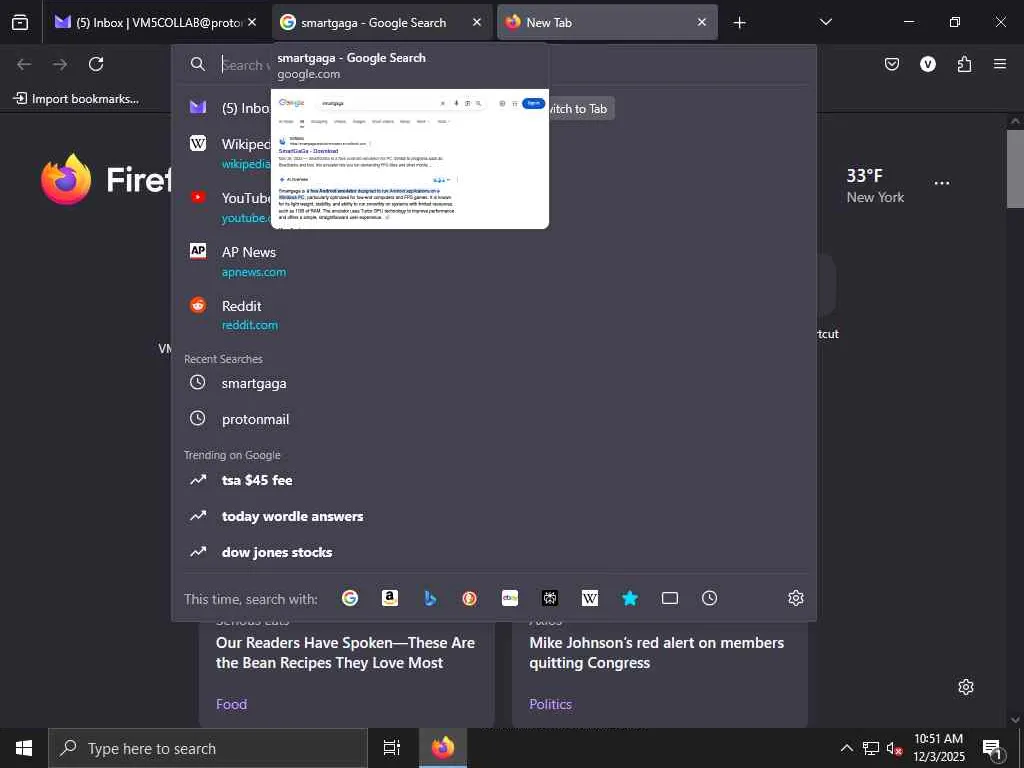Click the address bar search field
Viewport: 1024px width, 768px height.
click(x=494, y=64)
